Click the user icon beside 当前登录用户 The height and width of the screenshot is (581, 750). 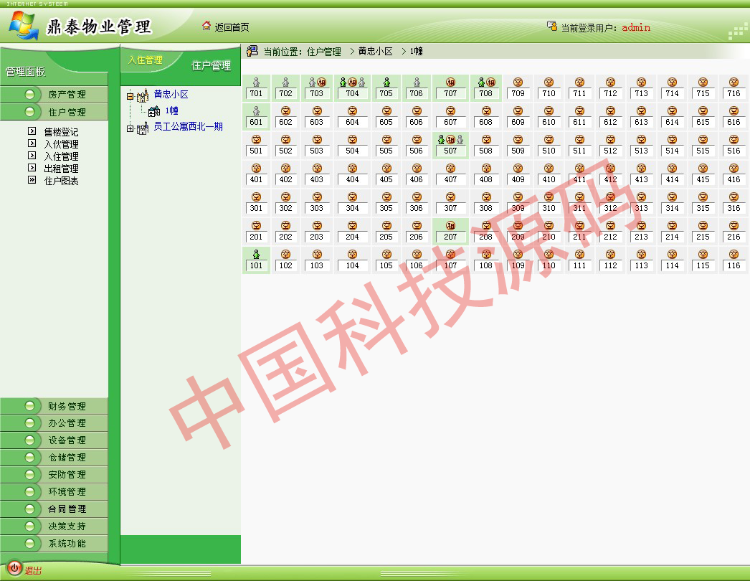coord(552,26)
